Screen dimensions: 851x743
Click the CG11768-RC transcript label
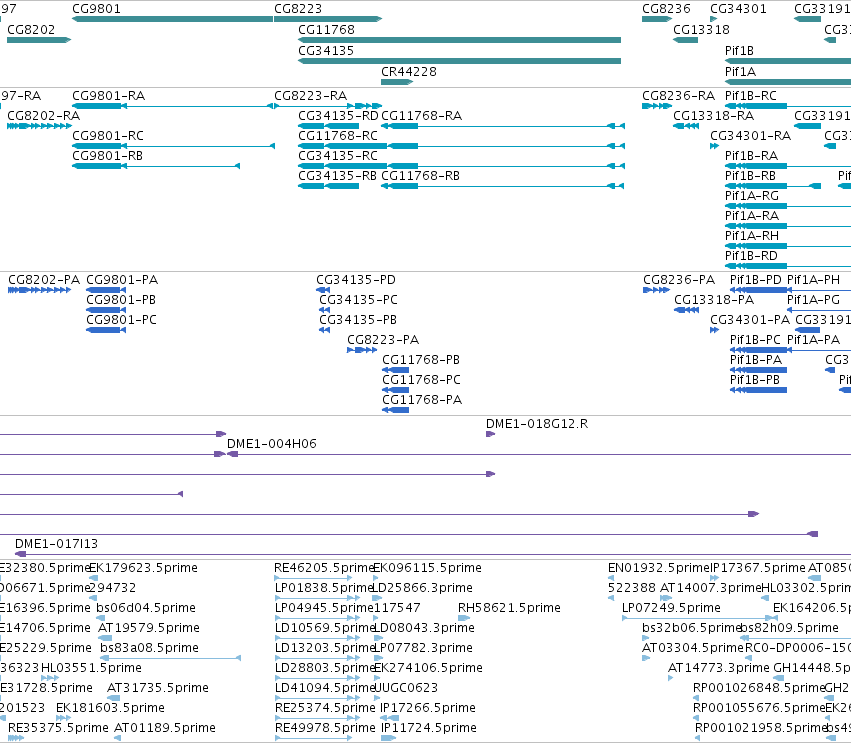tap(338, 136)
